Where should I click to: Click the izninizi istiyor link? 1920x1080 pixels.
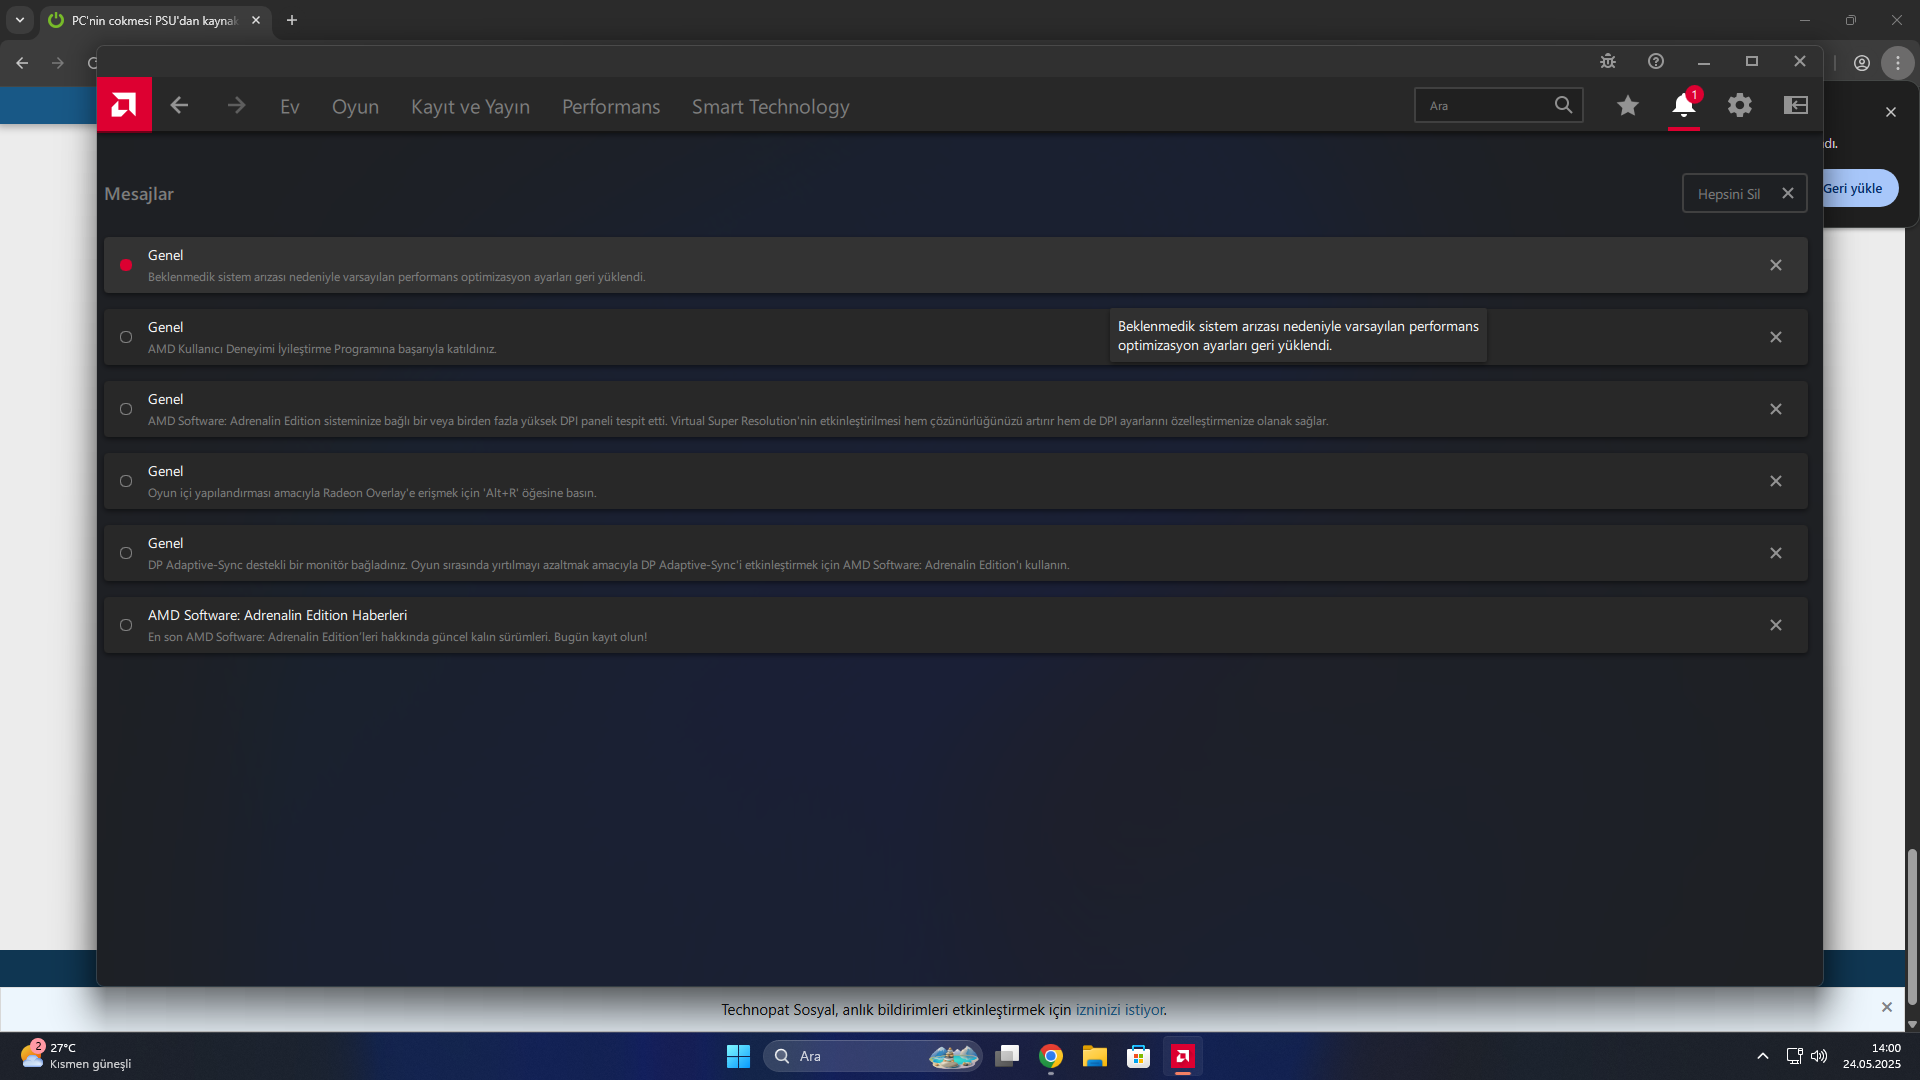point(1119,1010)
